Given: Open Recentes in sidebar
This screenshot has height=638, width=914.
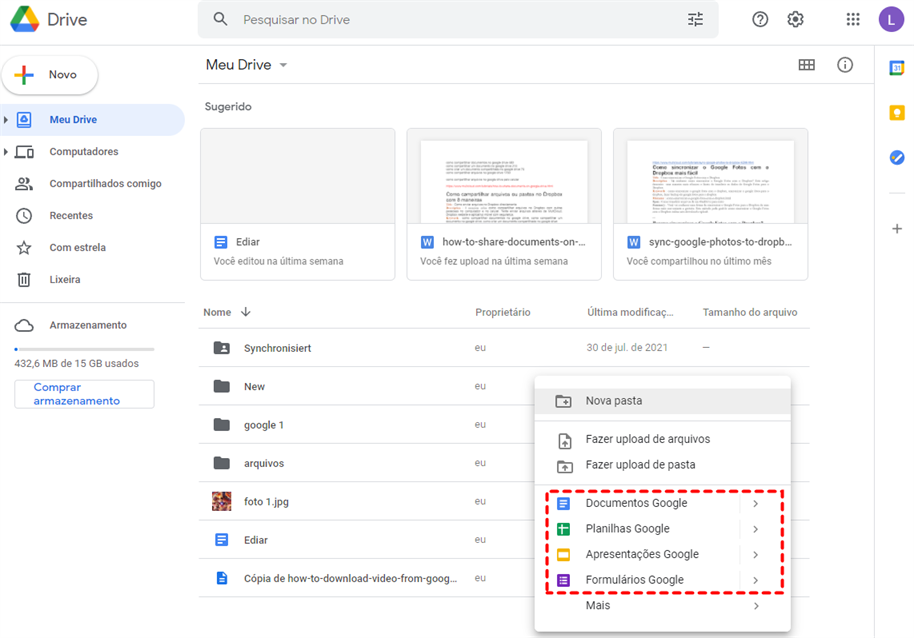Looking at the screenshot, I should point(92,216).
